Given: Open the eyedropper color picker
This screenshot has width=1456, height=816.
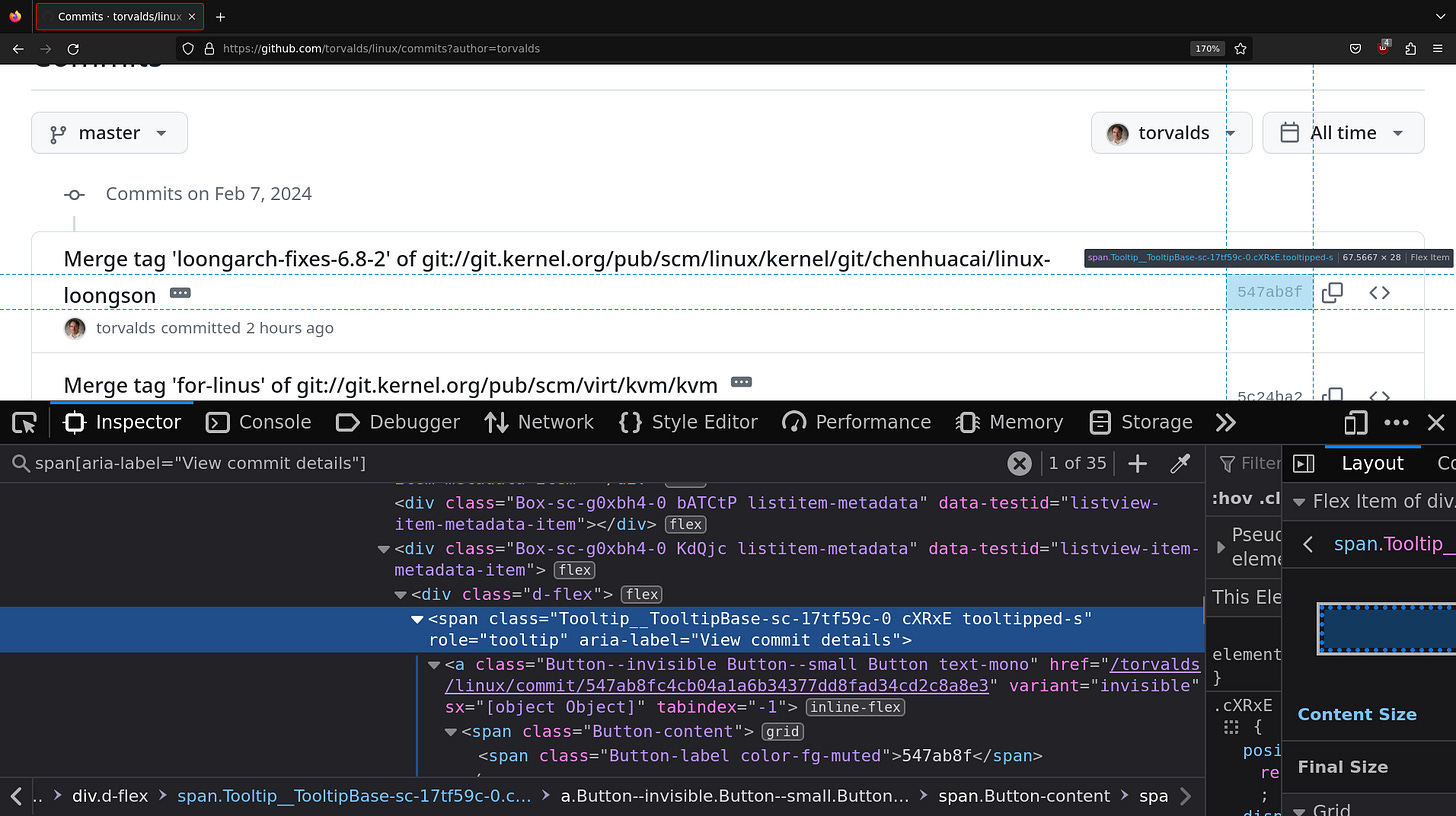Looking at the screenshot, I should 1180,463.
